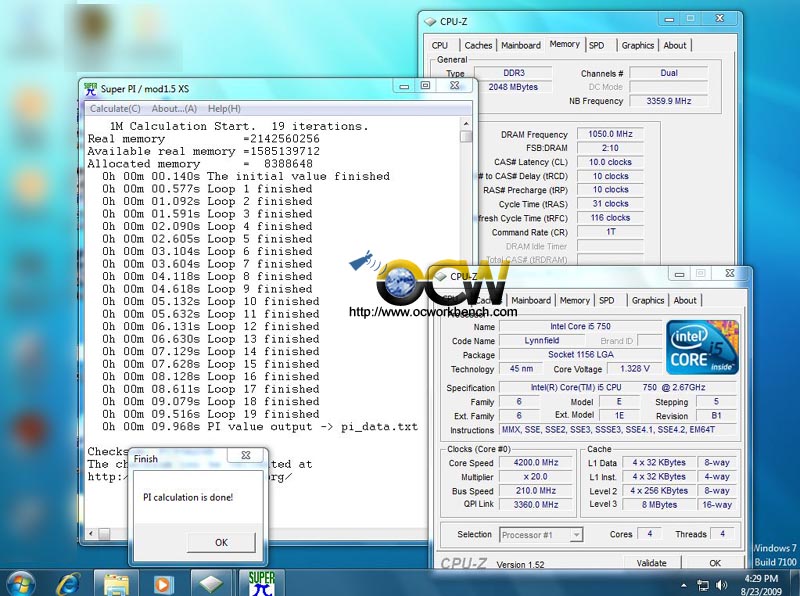Click the Validate button in CPU-Z
This screenshot has width=800, height=596.
click(x=652, y=563)
